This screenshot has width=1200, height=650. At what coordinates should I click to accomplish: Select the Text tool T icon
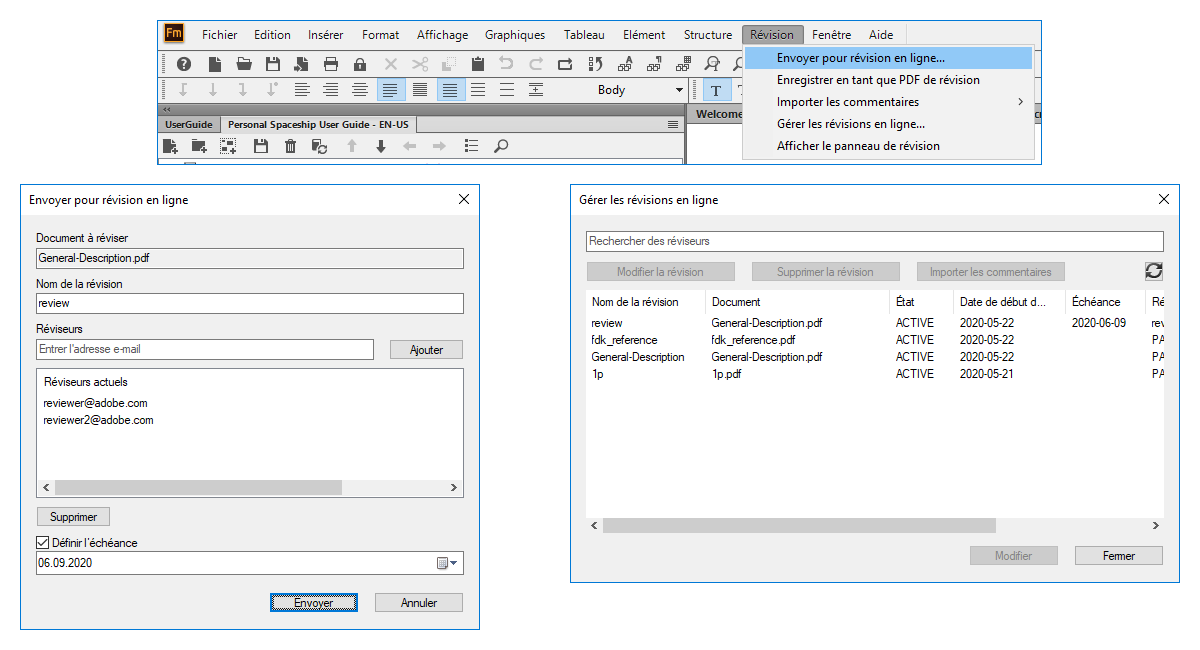pos(716,90)
